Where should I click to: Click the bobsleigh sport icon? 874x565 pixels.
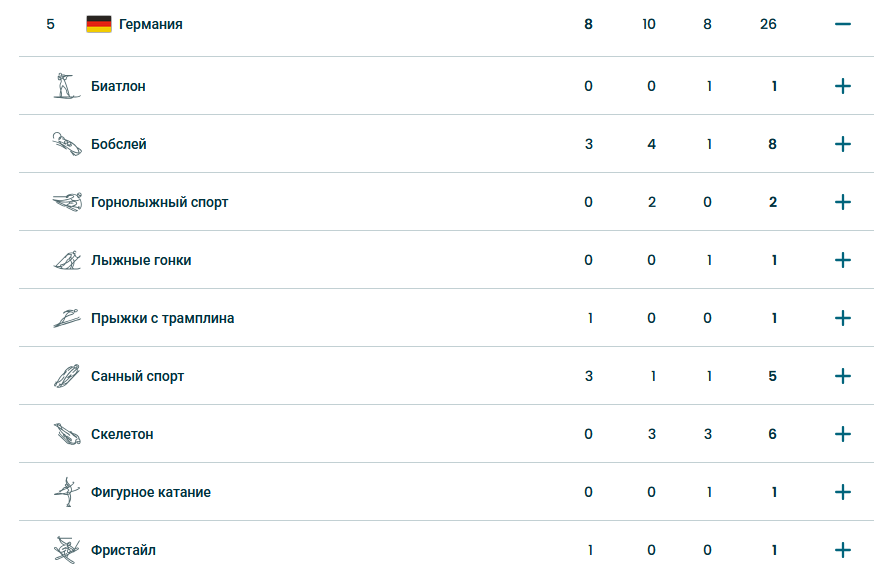[66, 144]
